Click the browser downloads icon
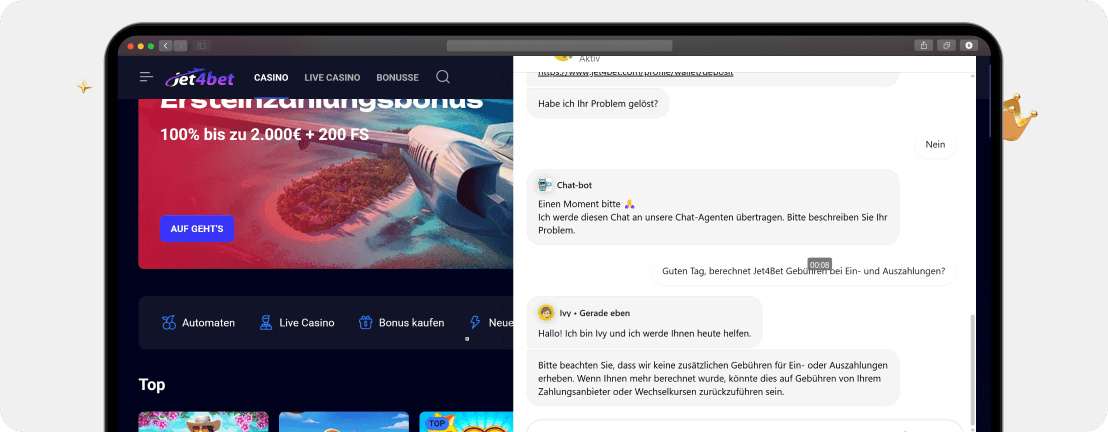Screen dimensions: 1108x432 (968, 45)
